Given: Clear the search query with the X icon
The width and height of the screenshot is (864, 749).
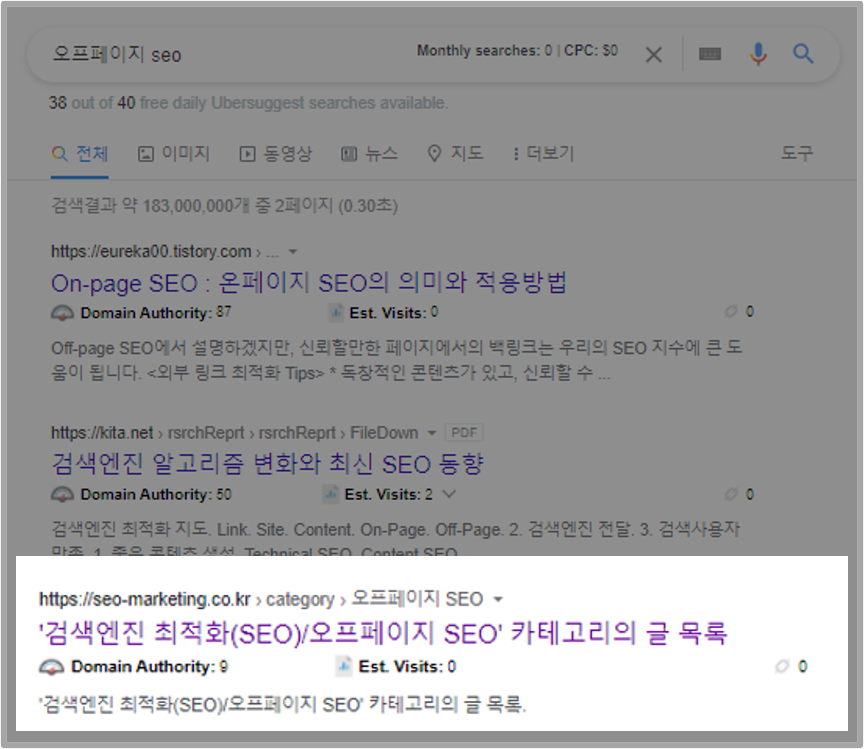Looking at the screenshot, I should coord(654,54).
